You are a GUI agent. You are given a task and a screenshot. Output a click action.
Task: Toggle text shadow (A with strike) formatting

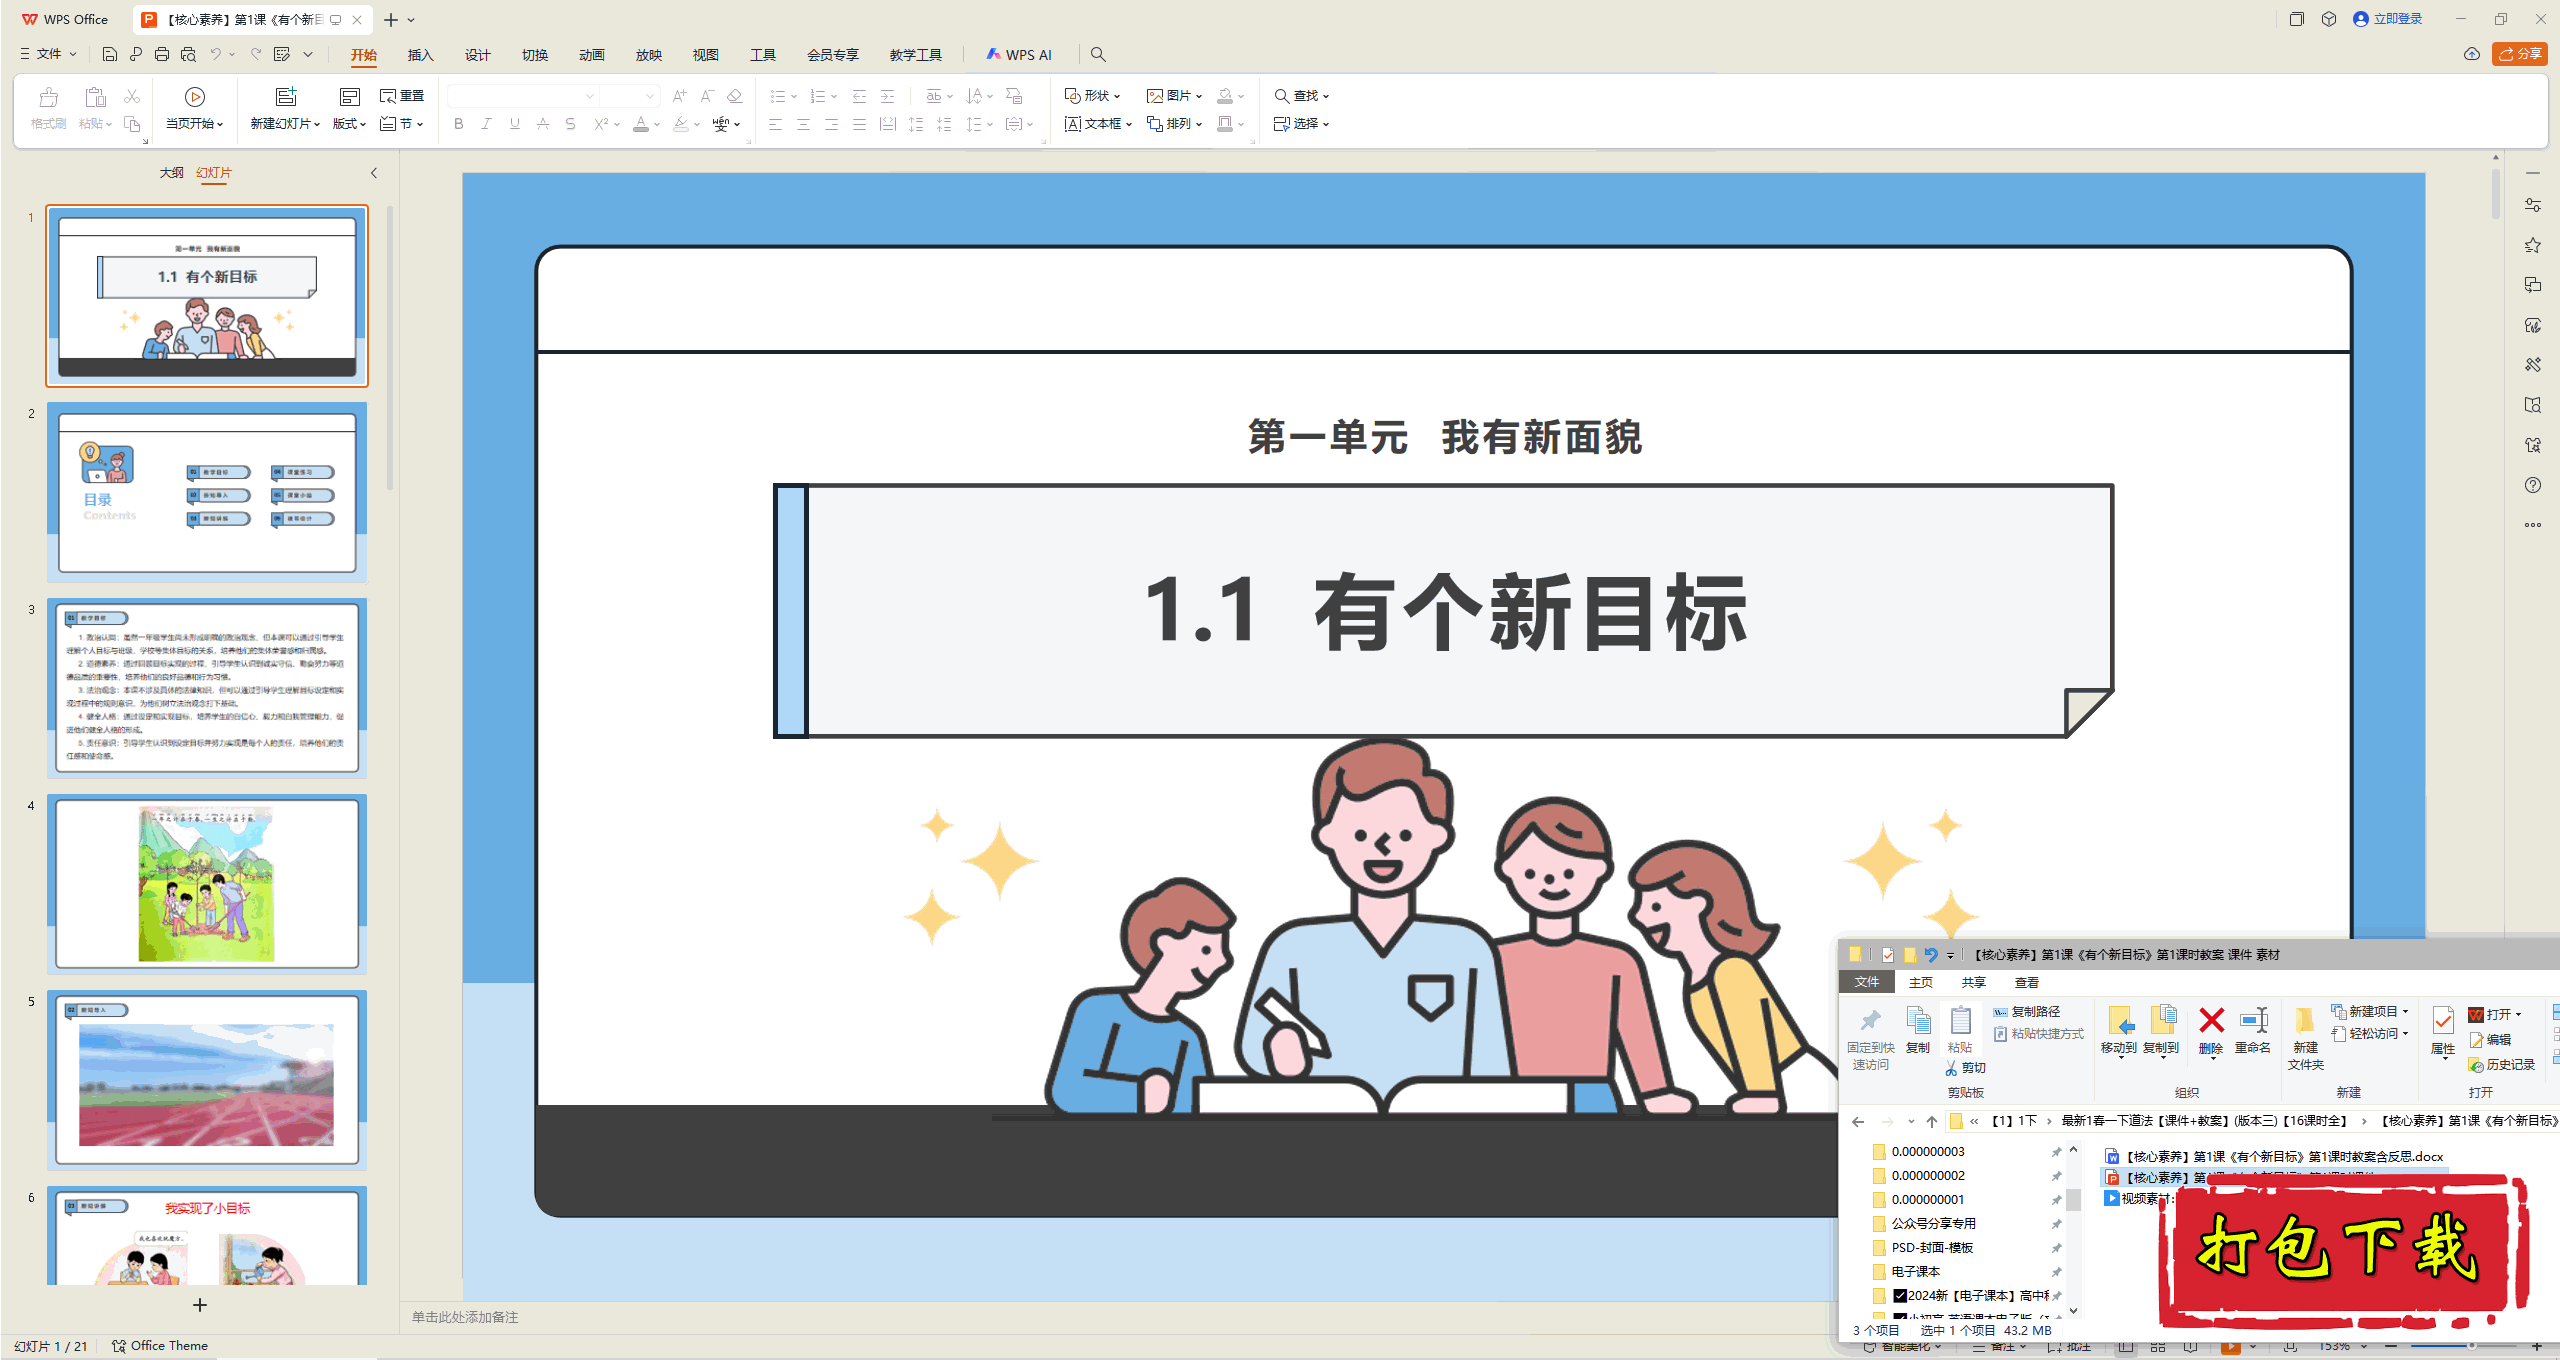click(542, 124)
